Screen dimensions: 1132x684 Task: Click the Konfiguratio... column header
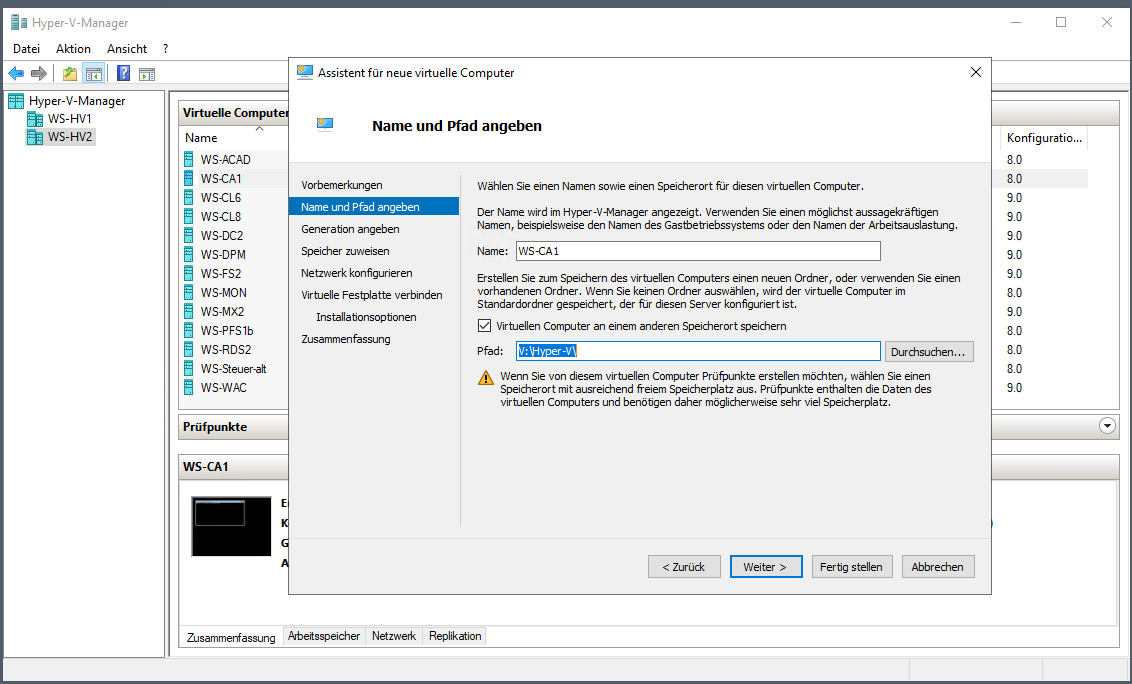[1044, 138]
